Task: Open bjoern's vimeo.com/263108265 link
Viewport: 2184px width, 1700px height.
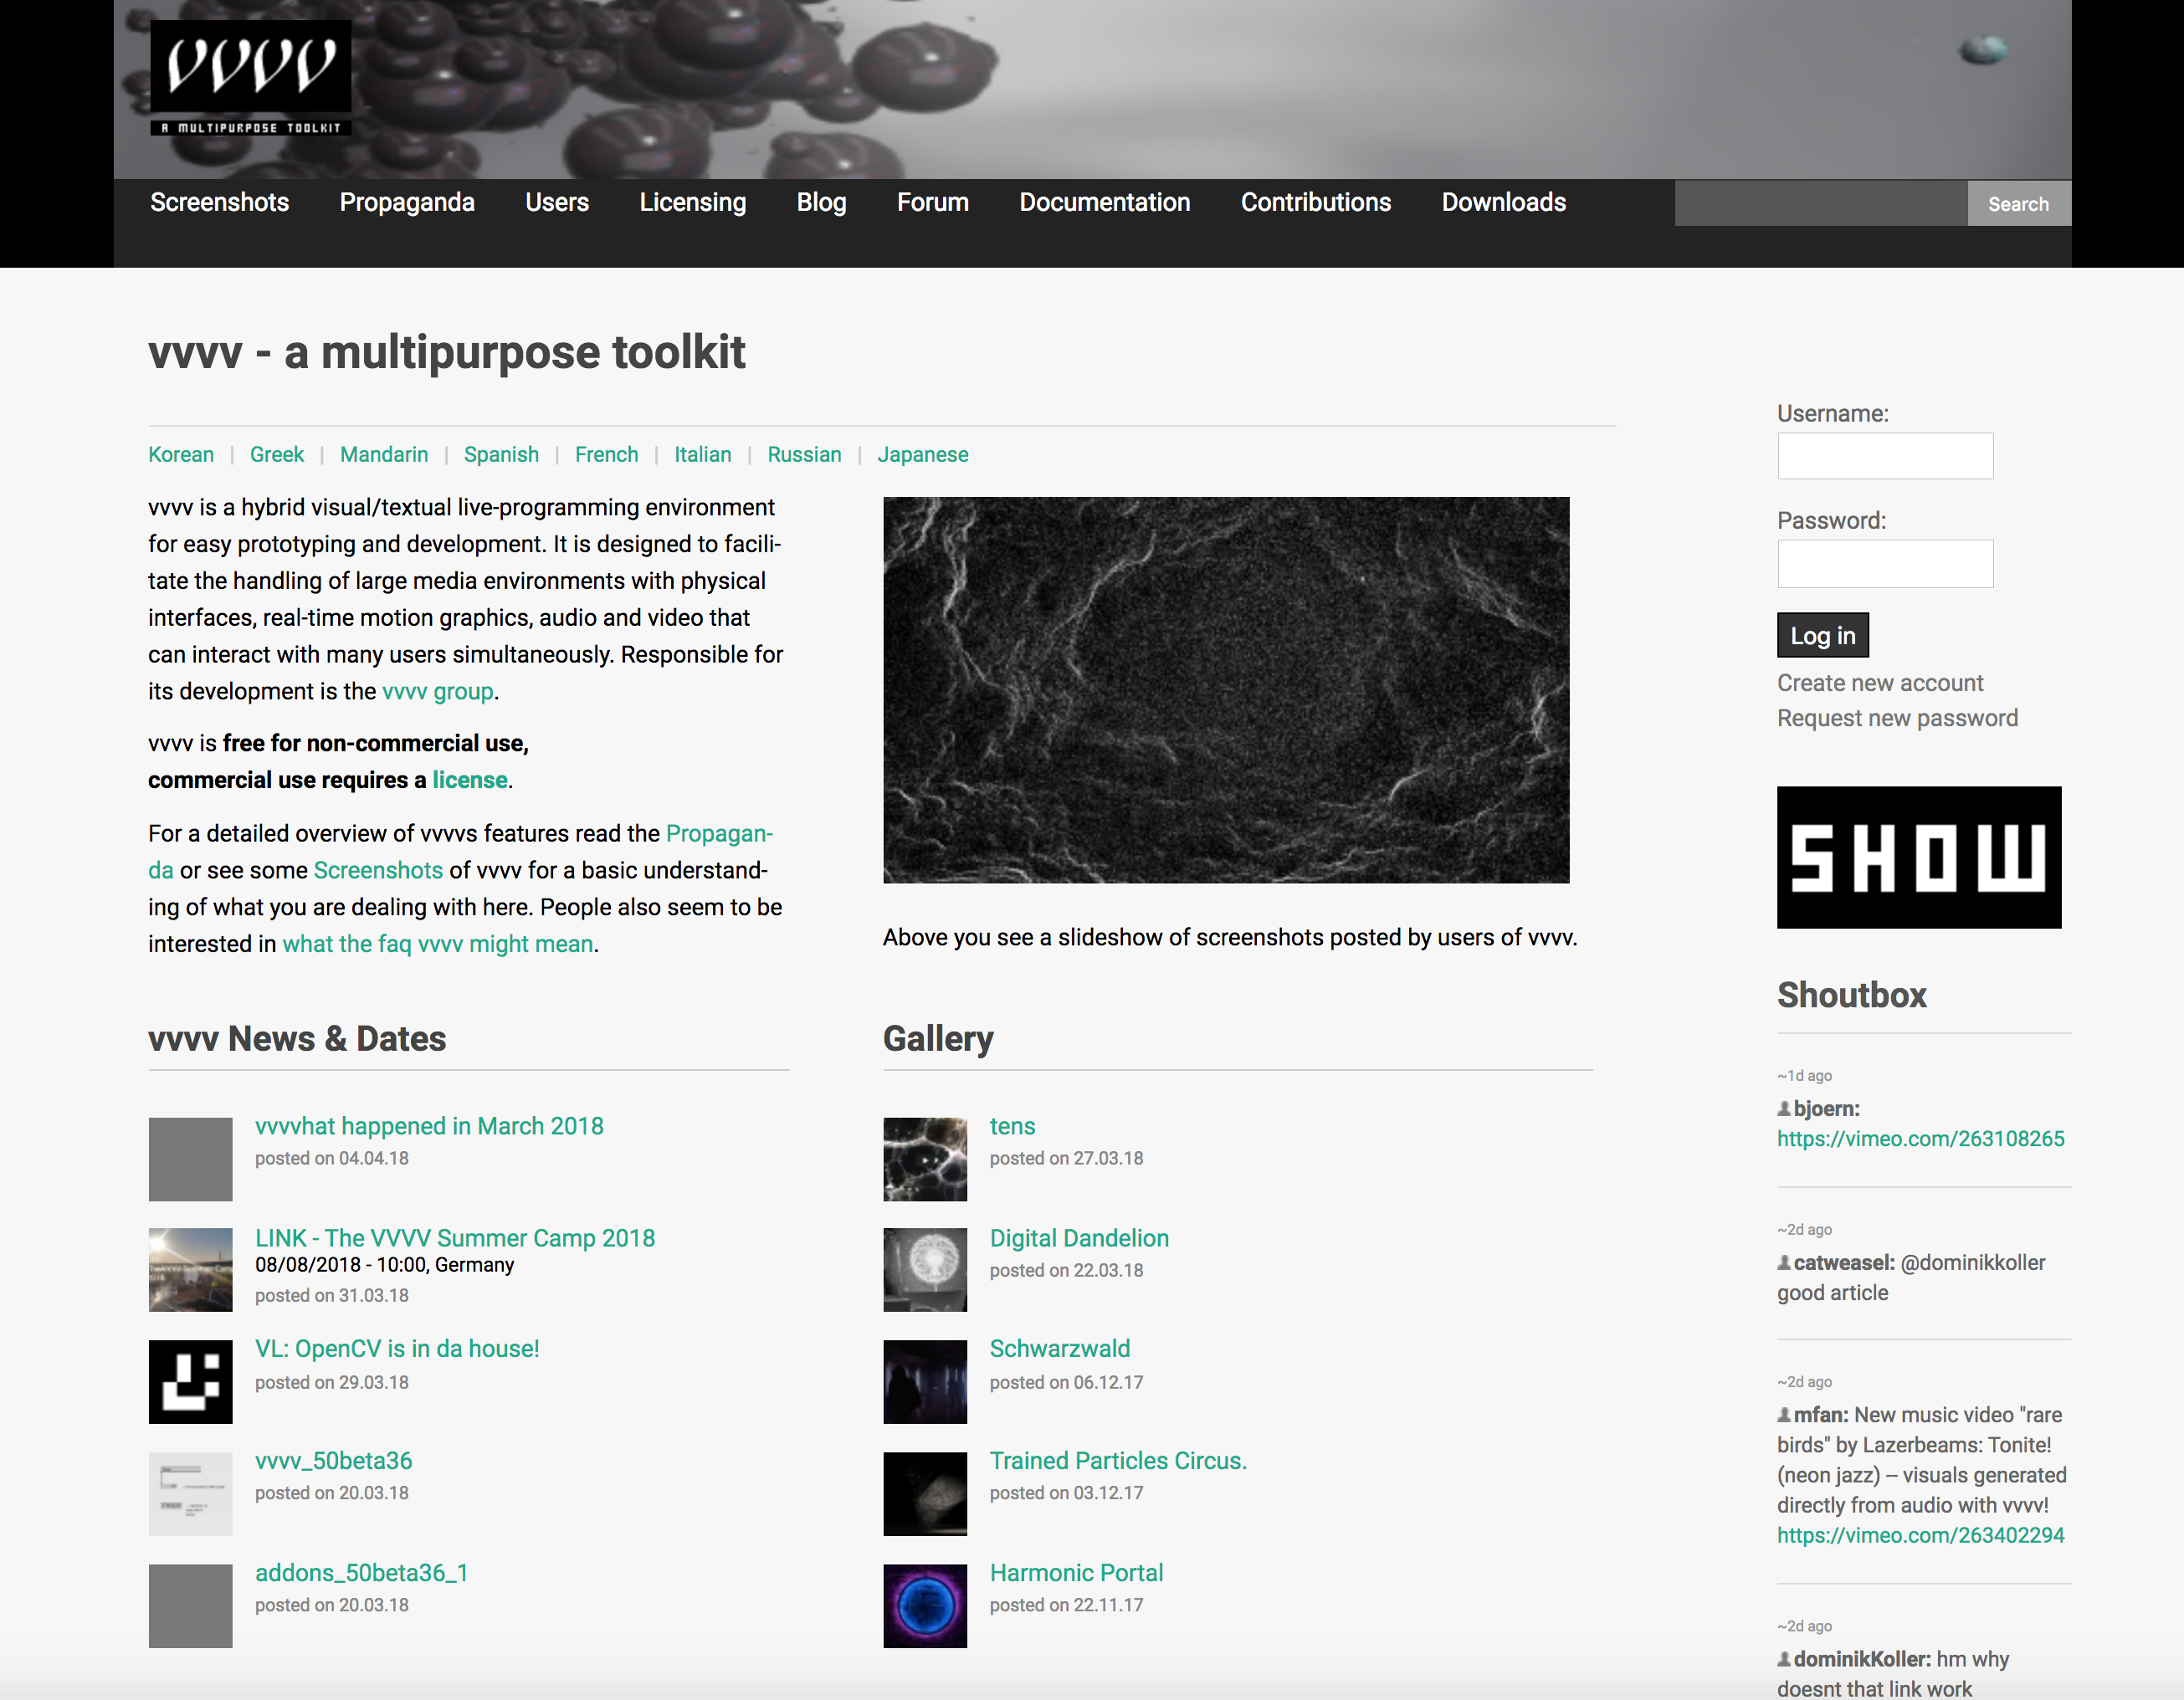Action: (1920, 1139)
